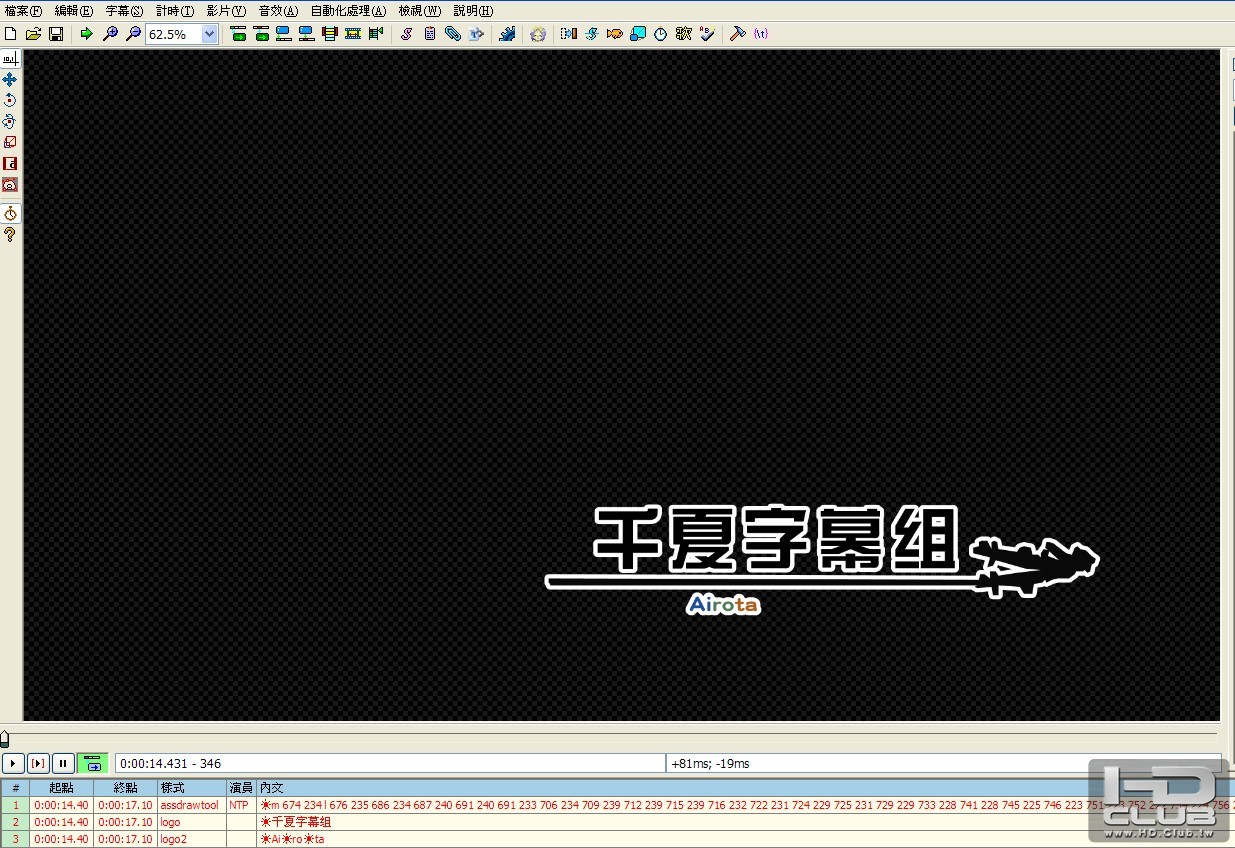Open Automation manager icon
Viewport: 1235px width, 848px height.
tap(507, 34)
